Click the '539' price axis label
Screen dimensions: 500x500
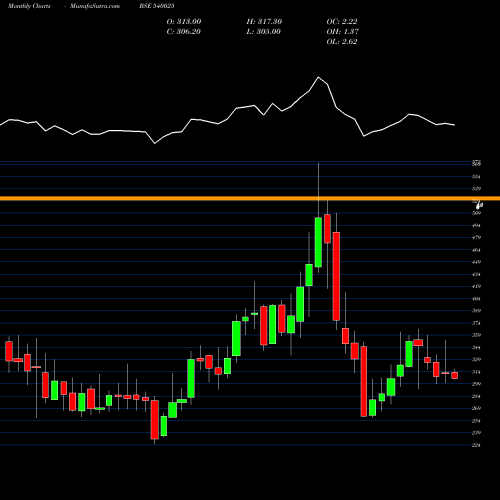point(476,189)
